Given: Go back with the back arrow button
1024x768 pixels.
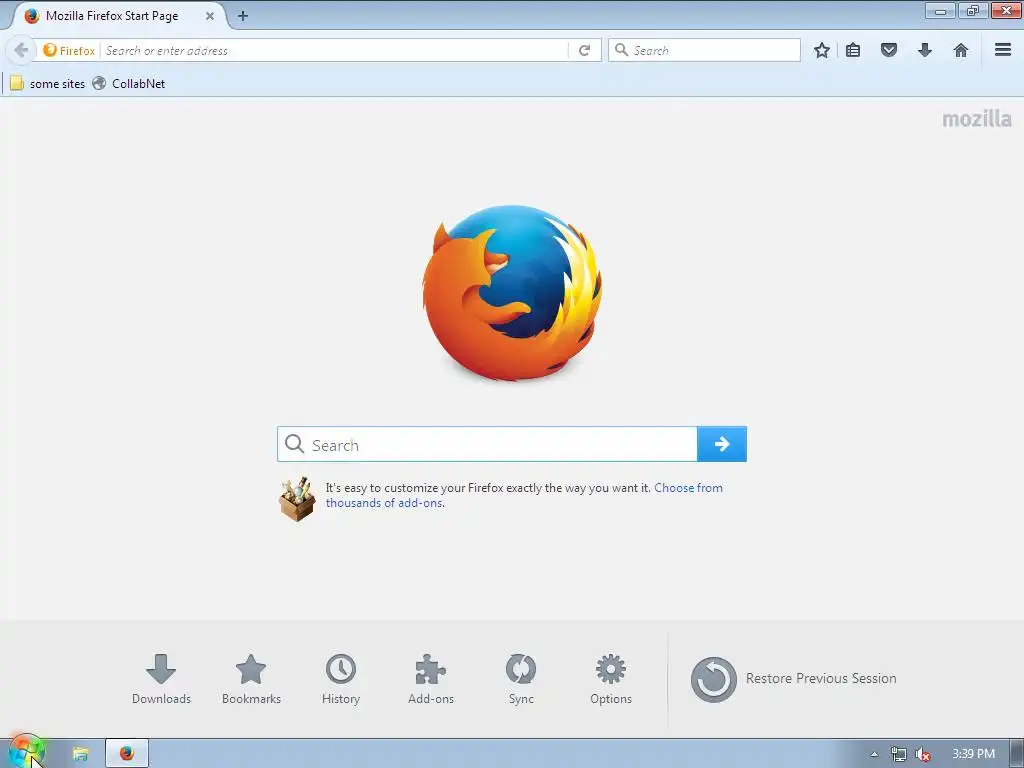Looking at the screenshot, I should [21, 50].
